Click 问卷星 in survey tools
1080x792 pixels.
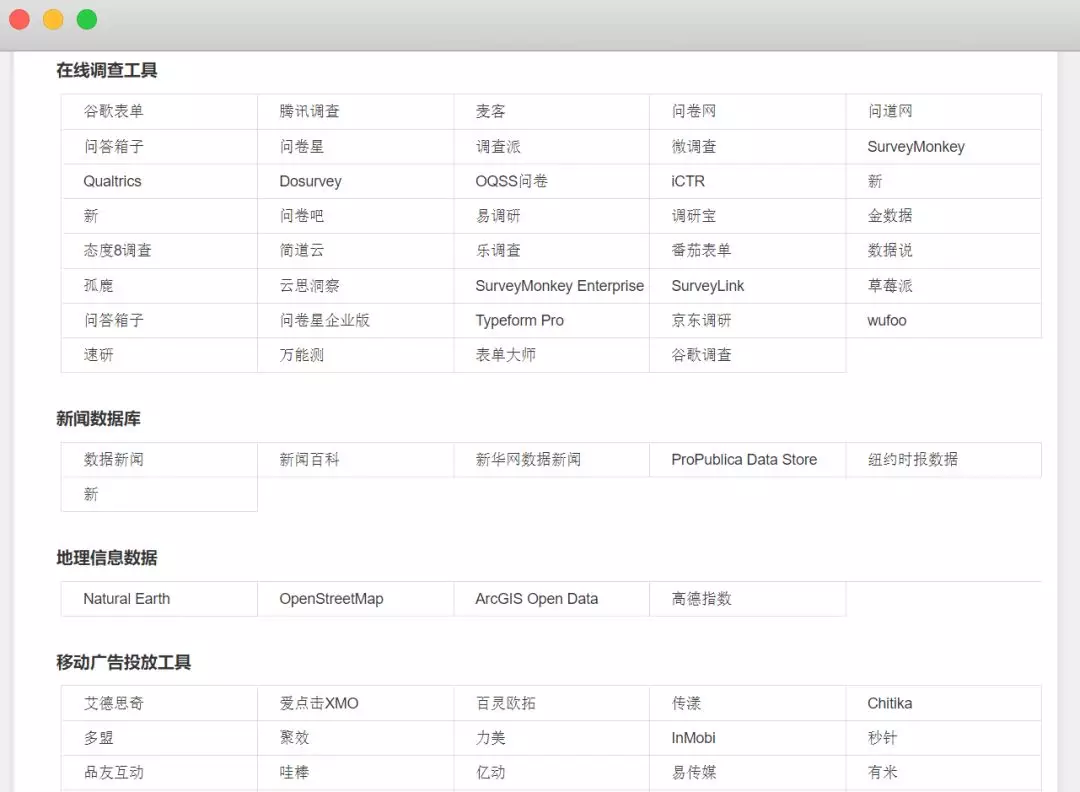[x=302, y=147]
